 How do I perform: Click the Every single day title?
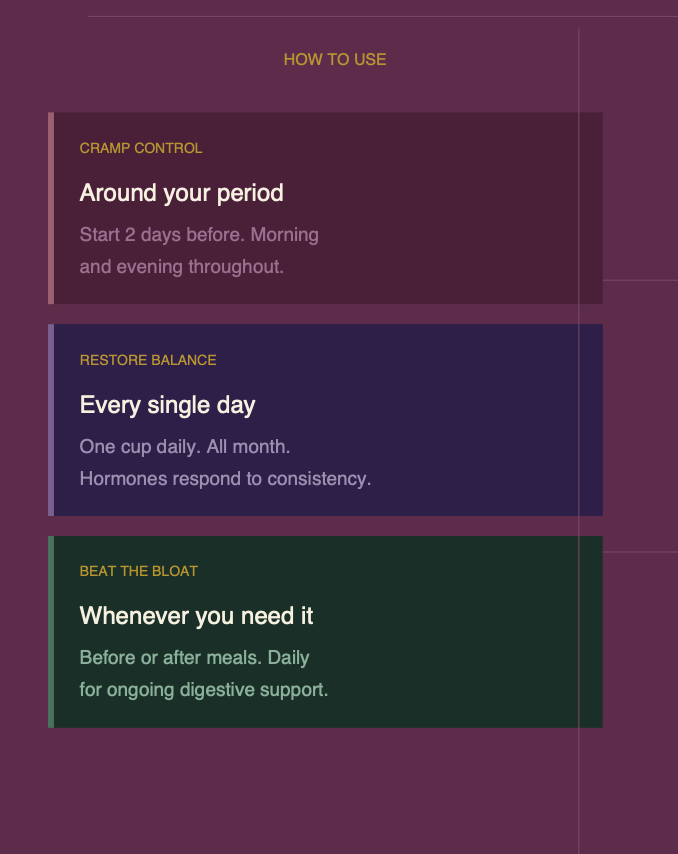[x=167, y=405]
